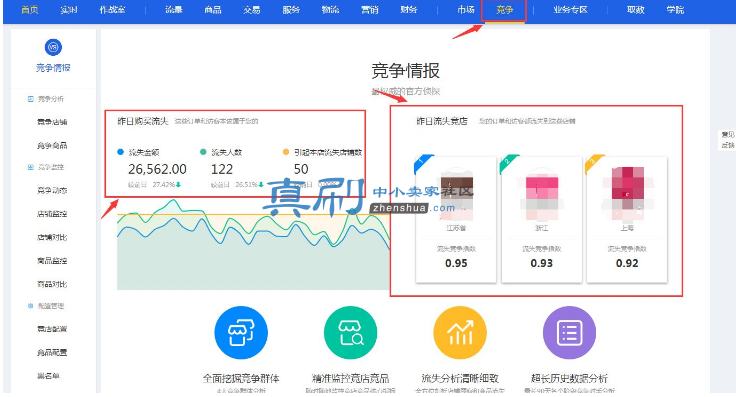Open the 财务 navigation tab
The image size is (736, 397).
408,10
